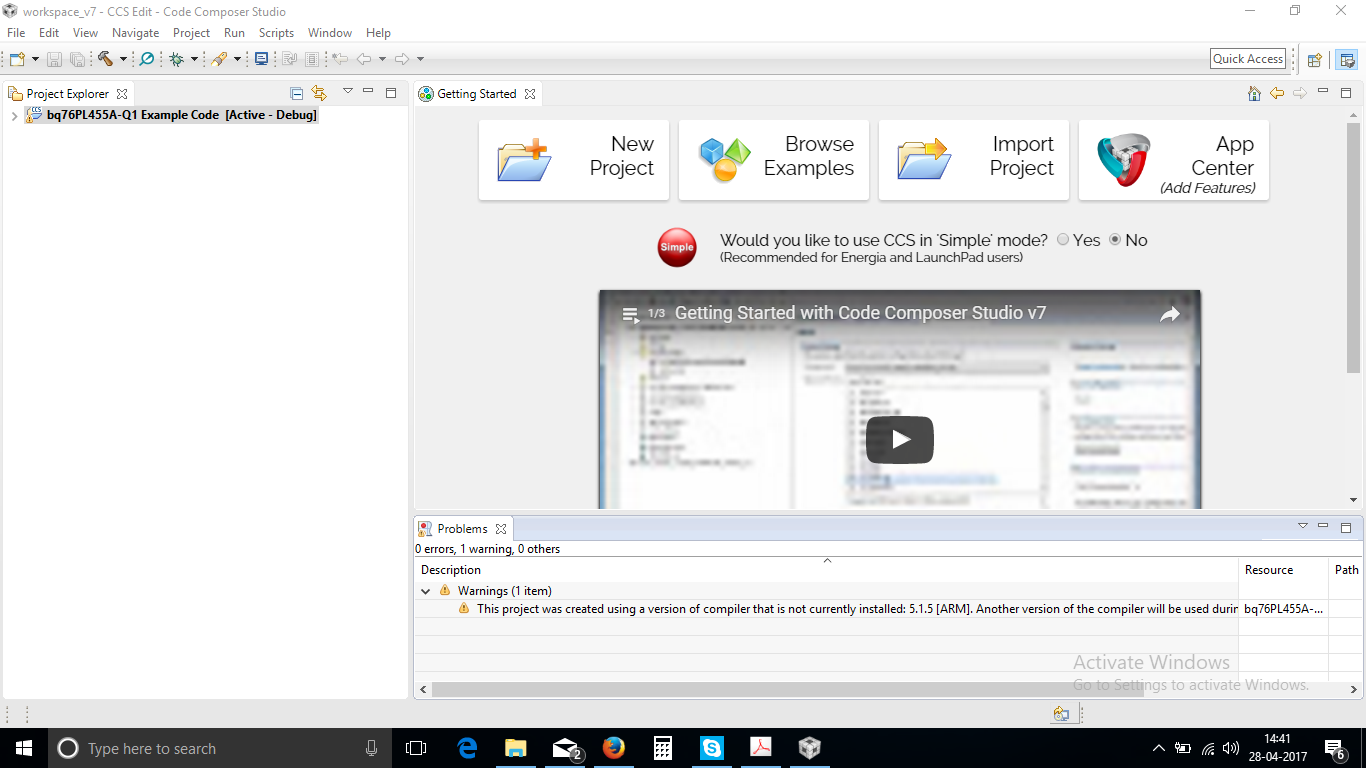
Task: Maximize the Problems panel
Action: click(x=1346, y=527)
